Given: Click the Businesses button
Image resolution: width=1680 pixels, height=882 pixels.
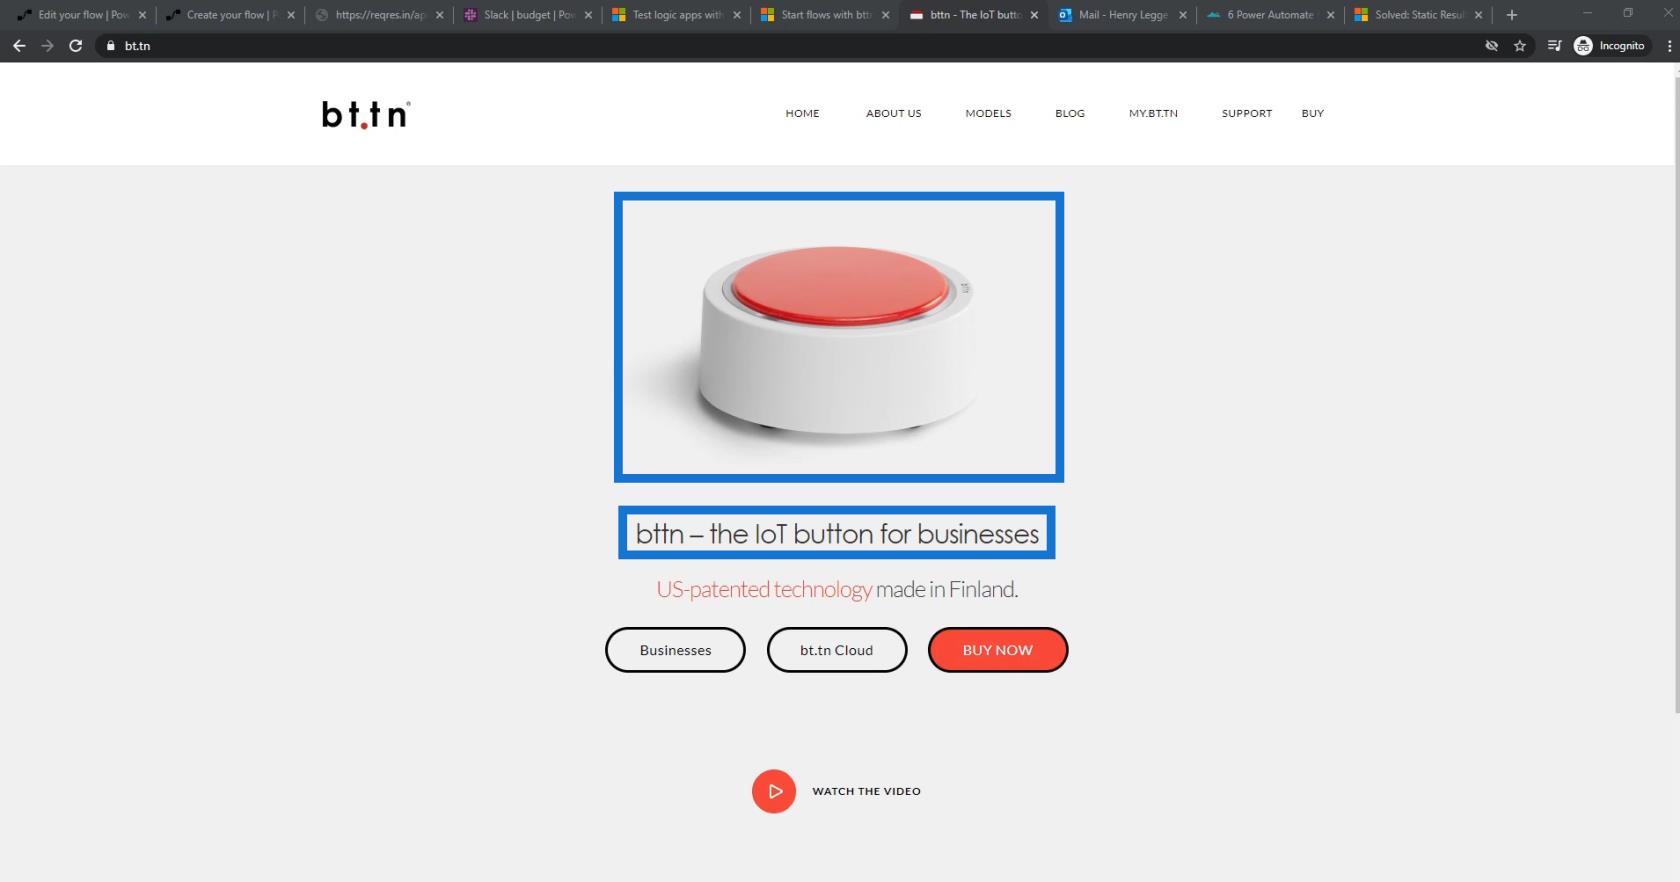Looking at the screenshot, I should tap(675, 650).
